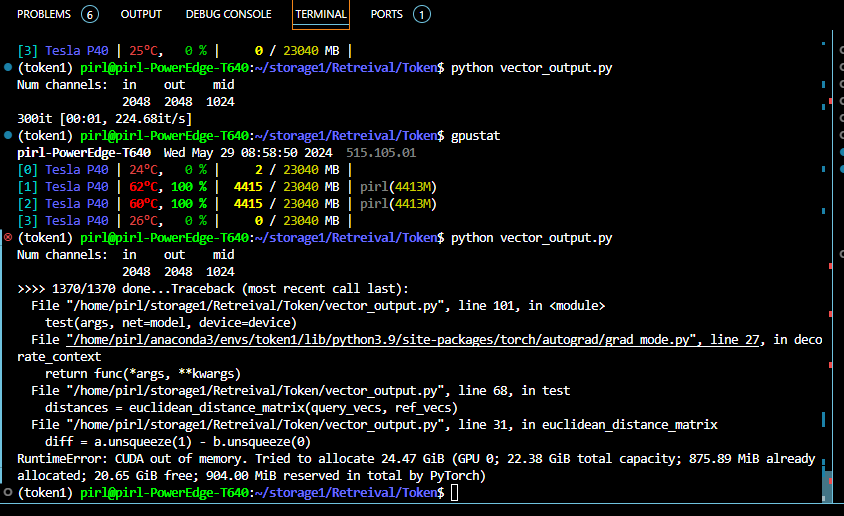Switch to the PROBLEMS tab
Viewport: 844px width, 516px height.
click(x=44, y=14)
